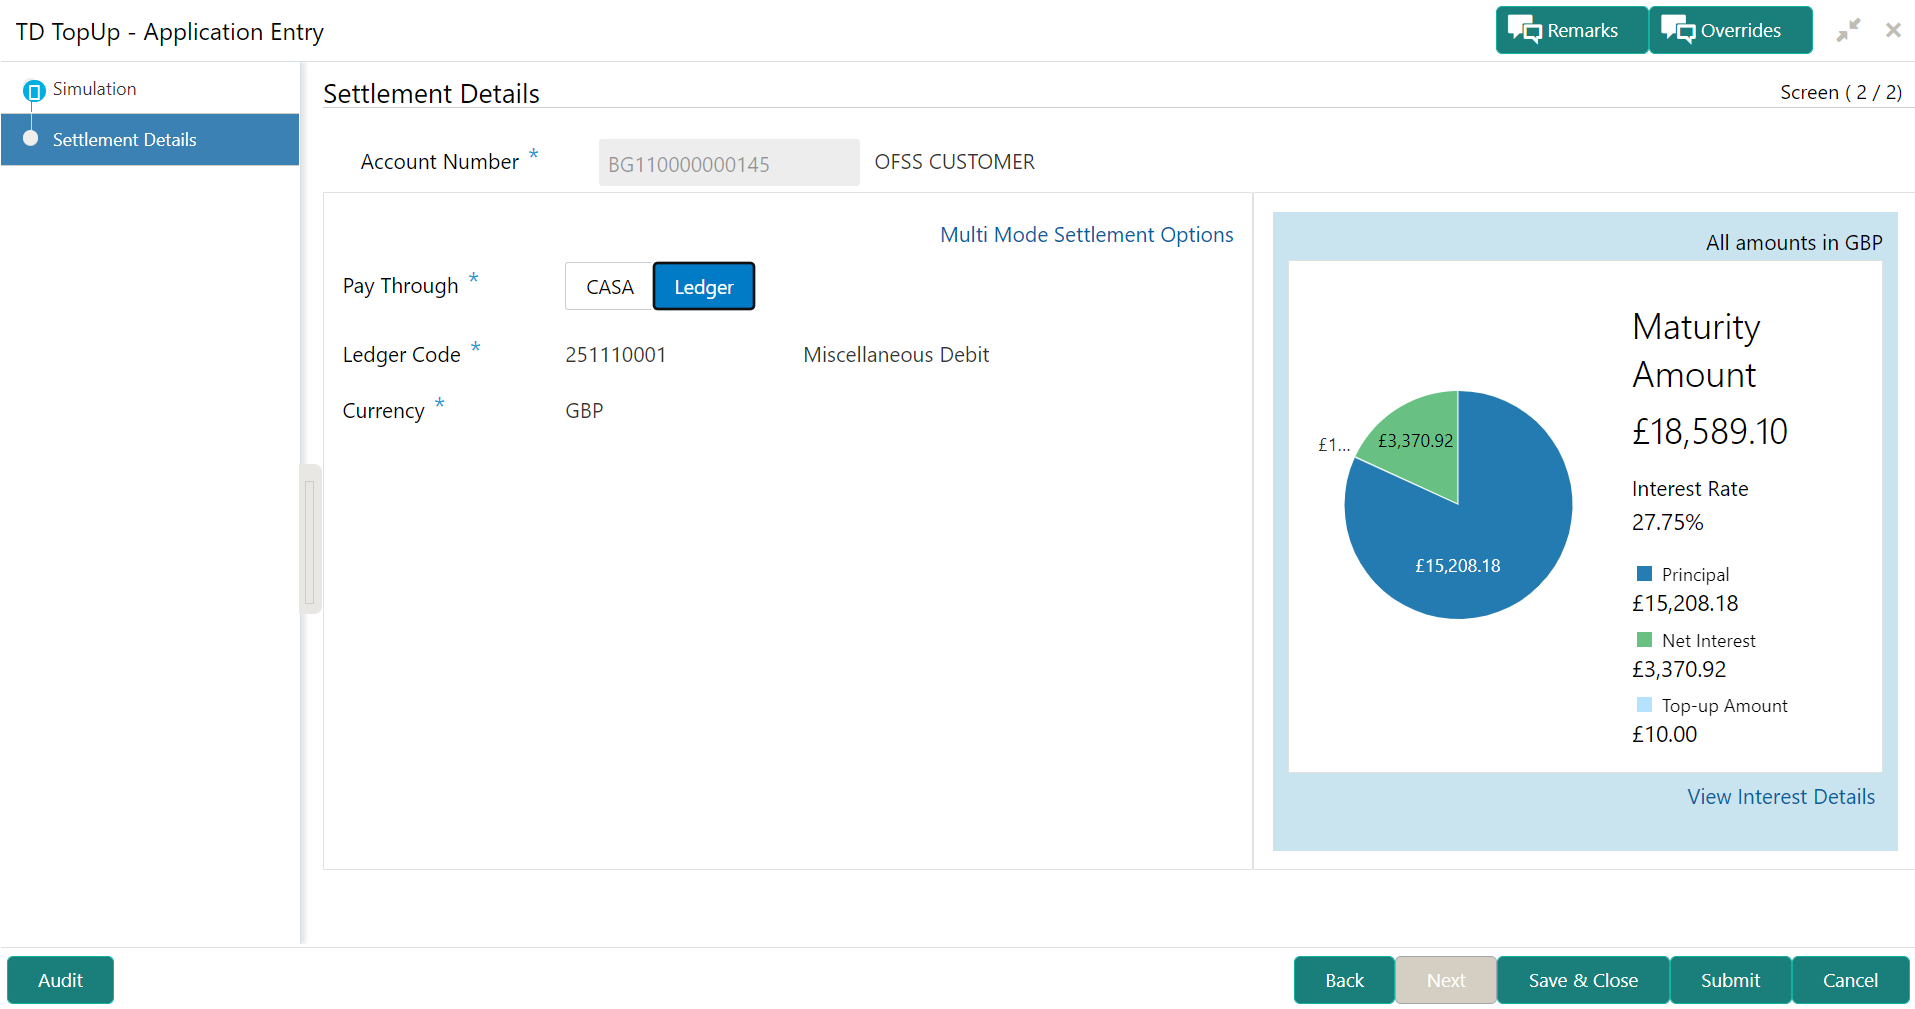The image size is (1915, 1009).
Task: Cancel the application entry
Action: (x=1850, y=980)
